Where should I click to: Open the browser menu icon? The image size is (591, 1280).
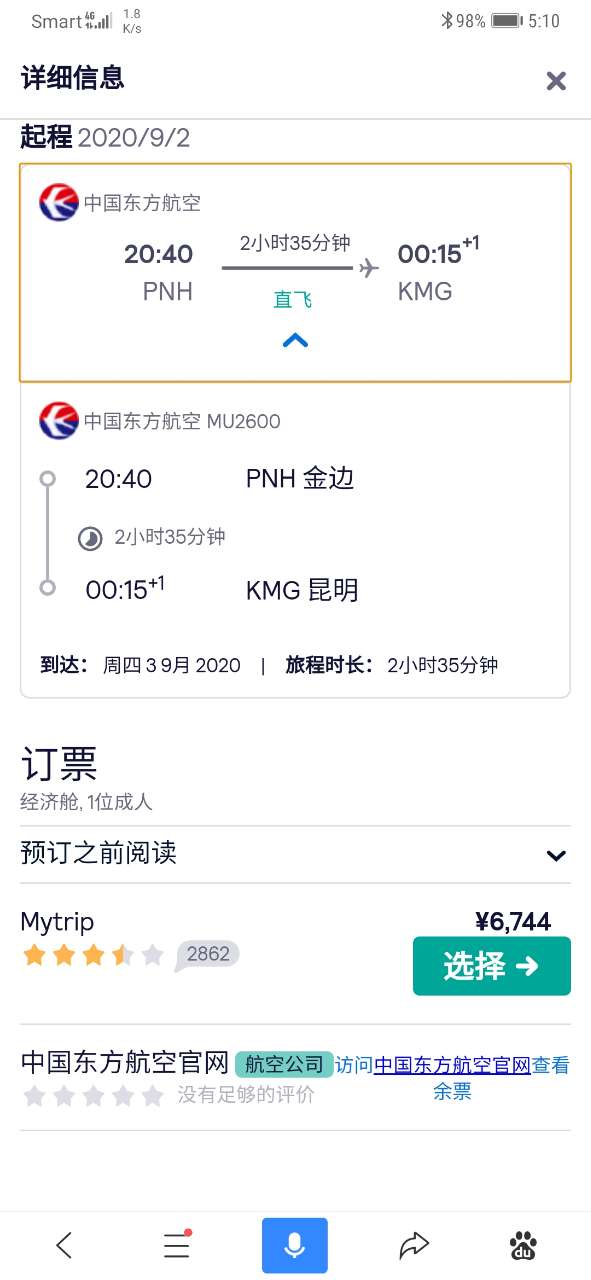pyautogui.click(x=177, y=1245)
